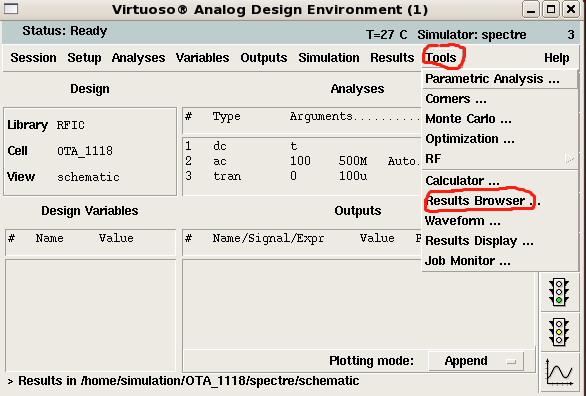This screenshot has width=586, height=396.
Task: Click the Outputs Value column header
Action: [x=377, y=238]
